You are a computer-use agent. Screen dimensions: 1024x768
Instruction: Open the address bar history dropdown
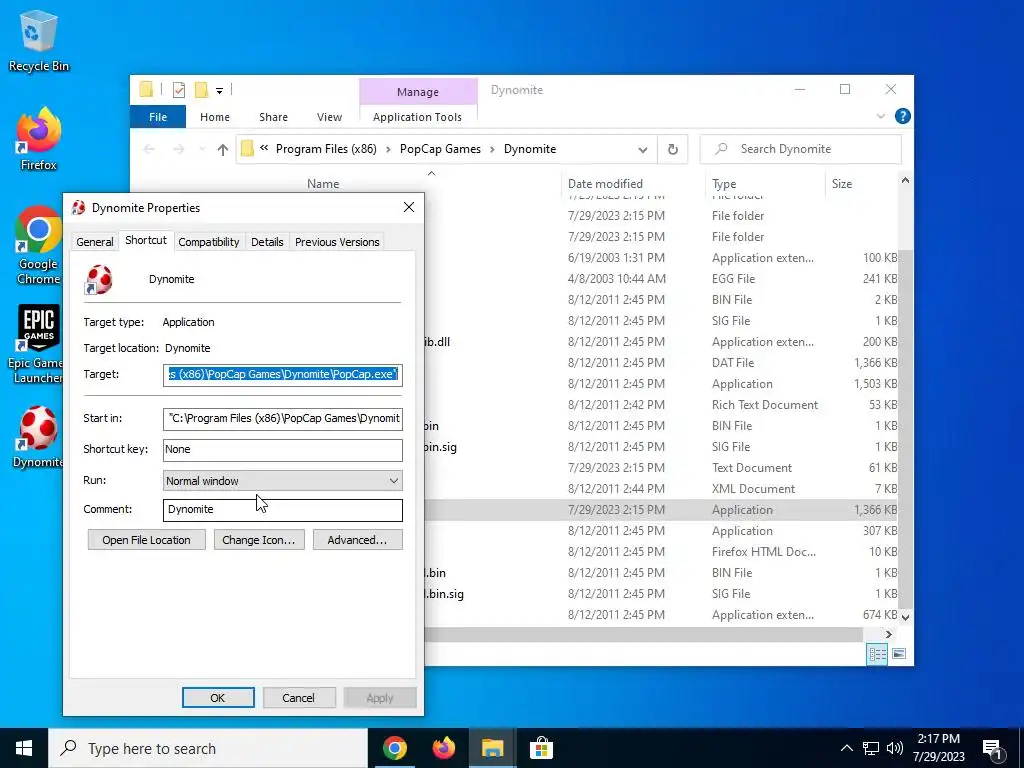643,150
